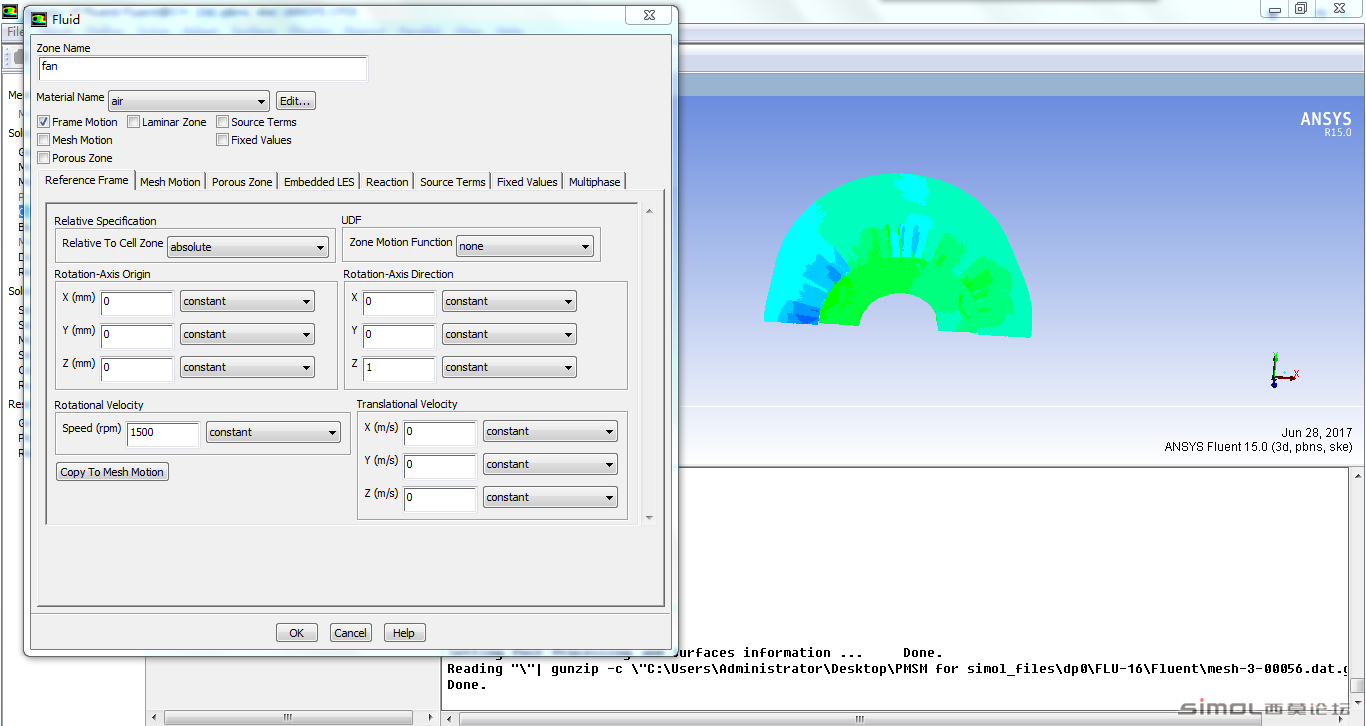This screenshot has width=1366, height=726.
Task: Click the Fluid dialog title bar icon
Action: pos(39,19)
